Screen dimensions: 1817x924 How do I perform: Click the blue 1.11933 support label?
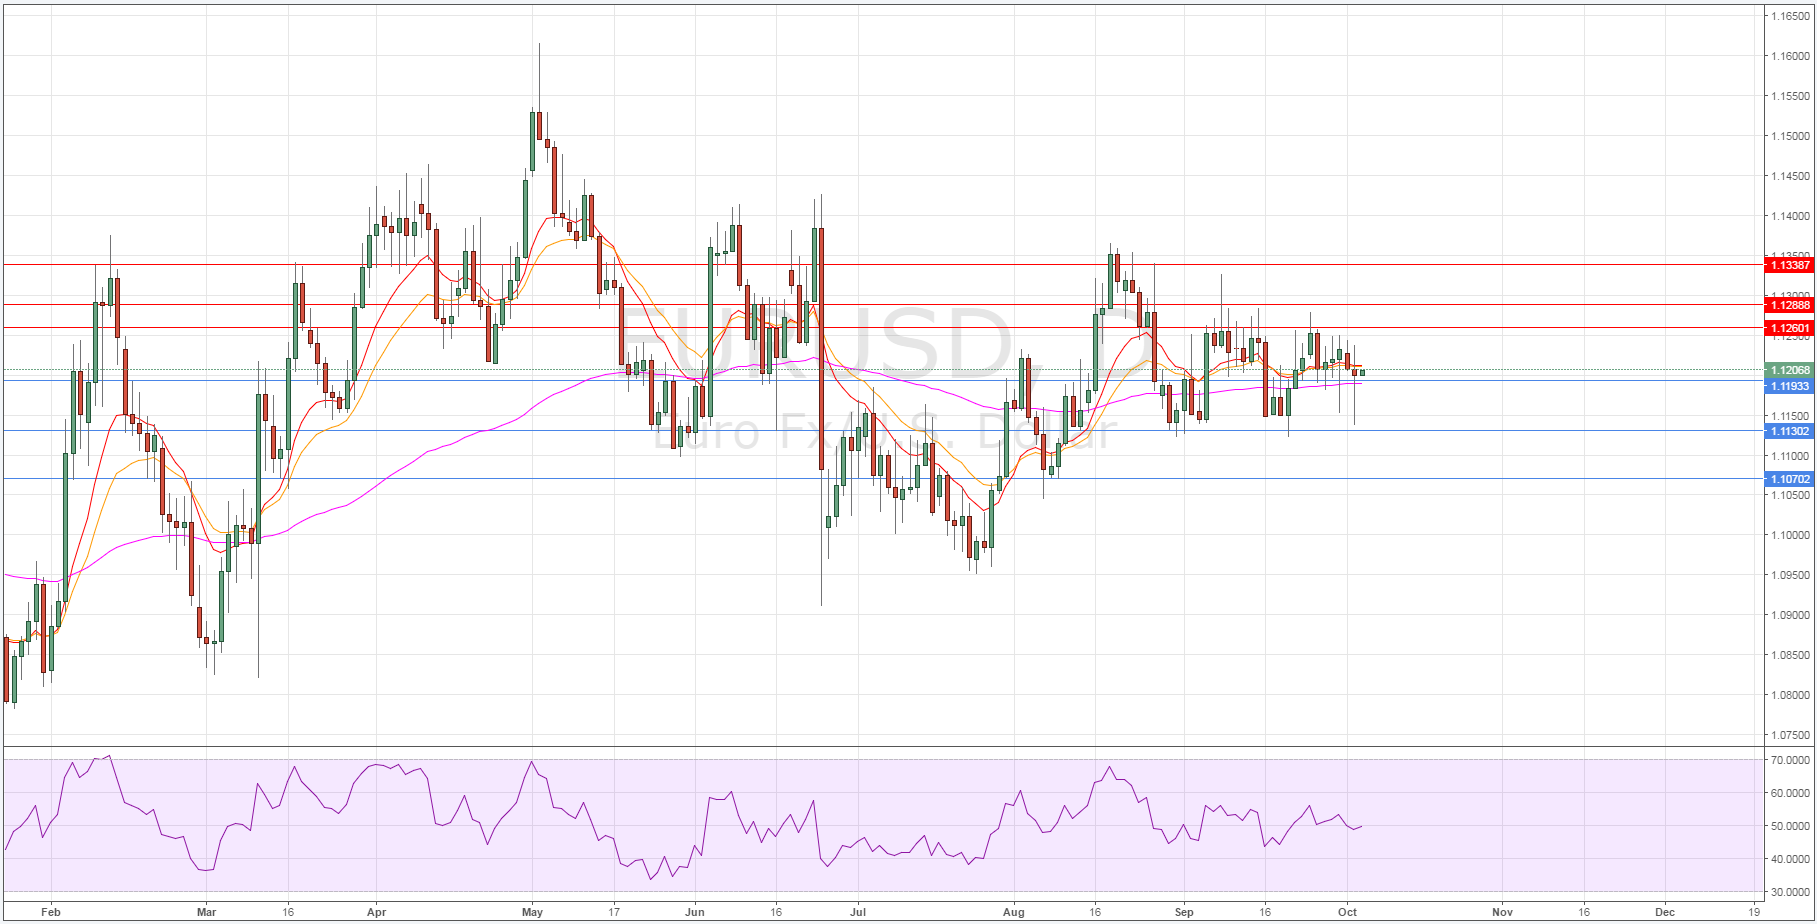1790,386
